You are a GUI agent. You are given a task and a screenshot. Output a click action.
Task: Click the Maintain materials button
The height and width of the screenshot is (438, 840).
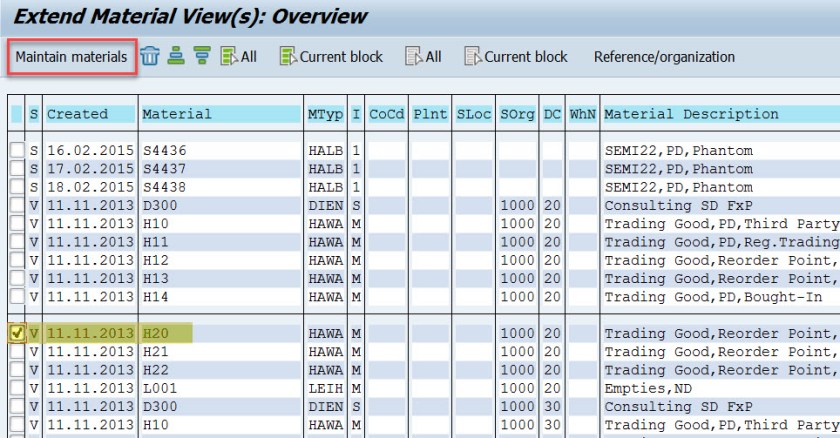(72, 57)
